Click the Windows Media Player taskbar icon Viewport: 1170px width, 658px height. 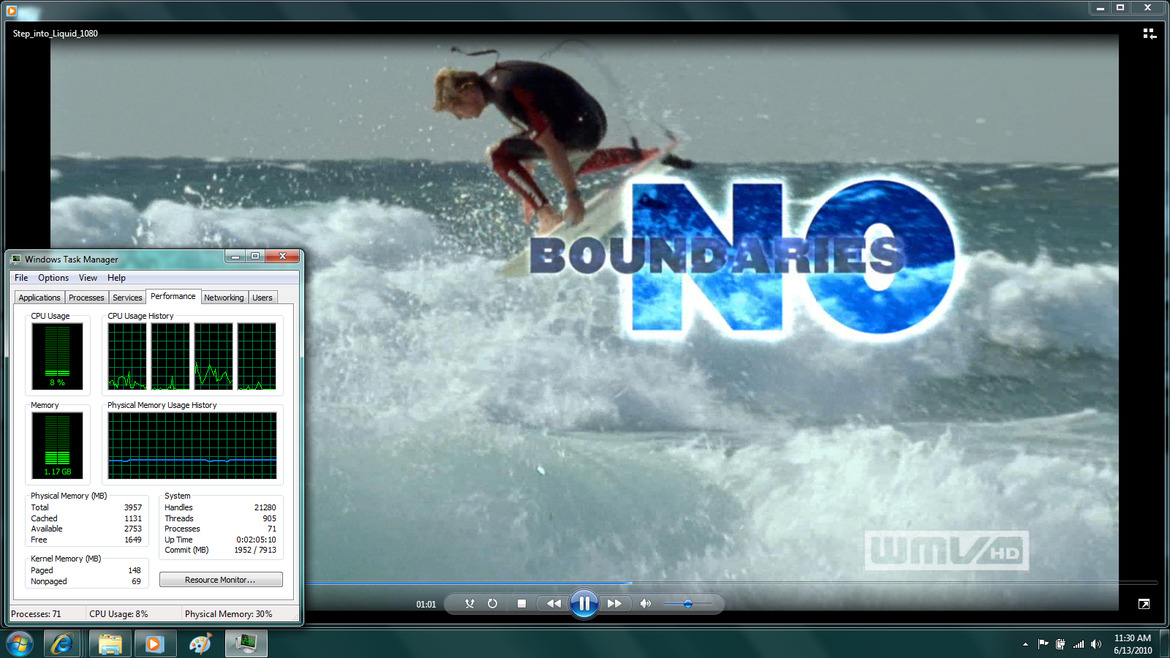(x=154, y=643)
